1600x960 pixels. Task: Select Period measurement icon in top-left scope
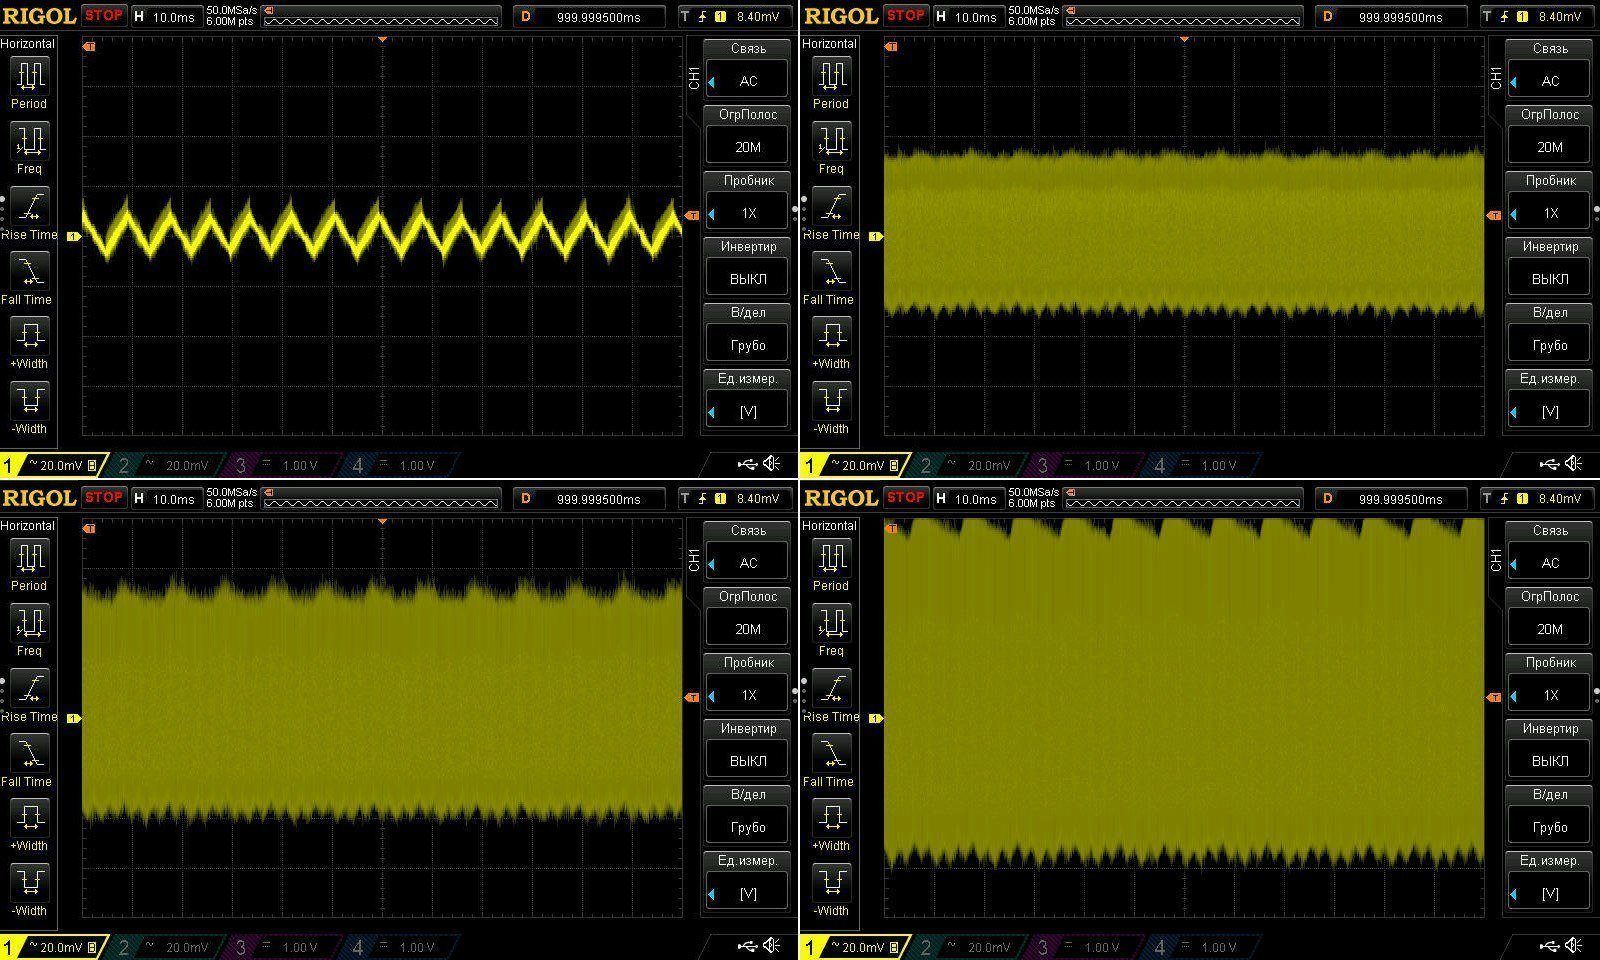(29, 76)
